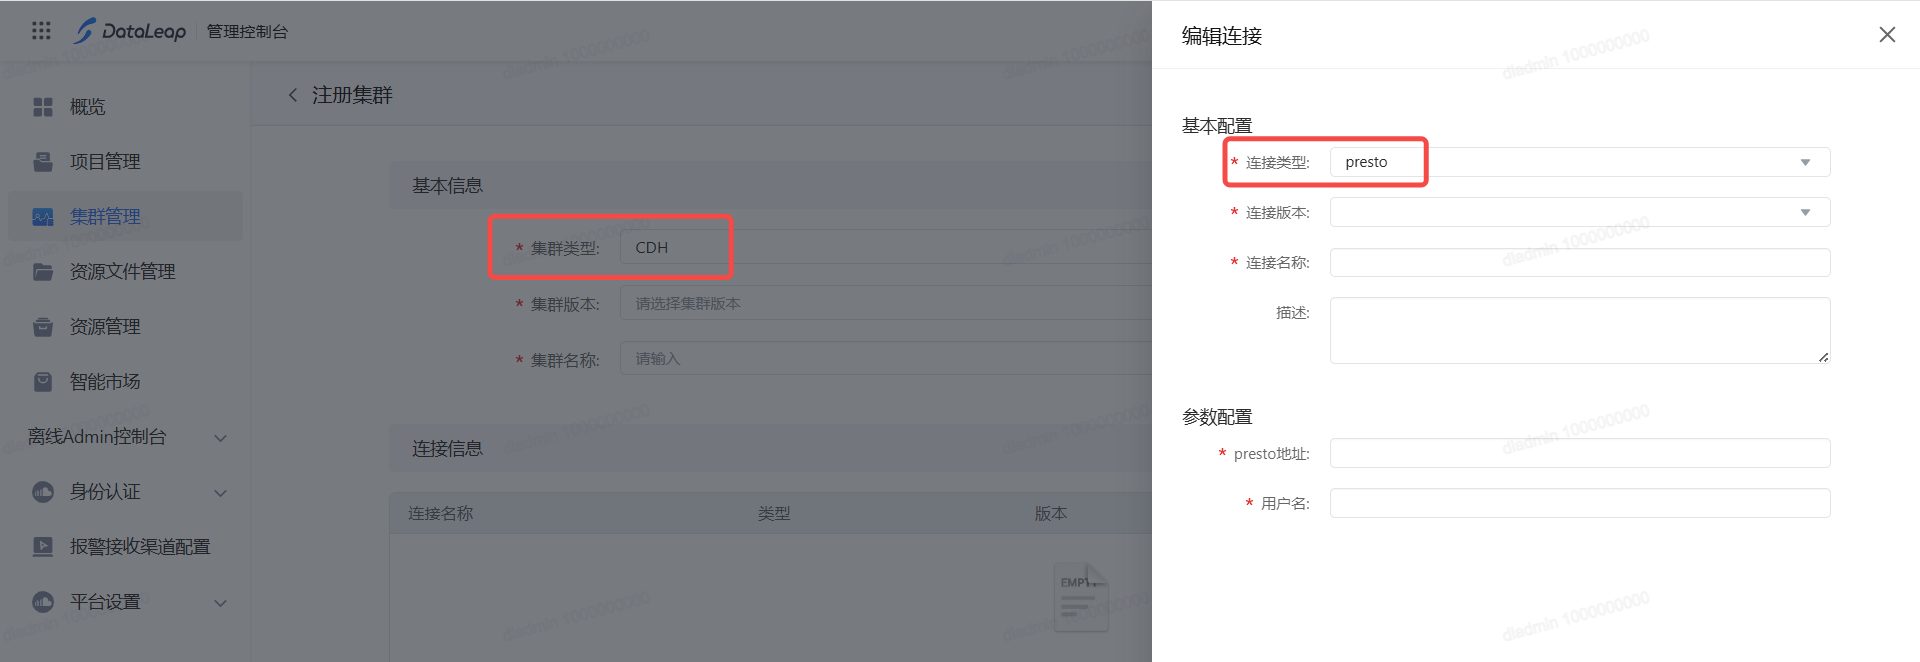Viewport: 1920px width, 662px height.
Task: Click the 描述 text area
Action: (1580, 330)
